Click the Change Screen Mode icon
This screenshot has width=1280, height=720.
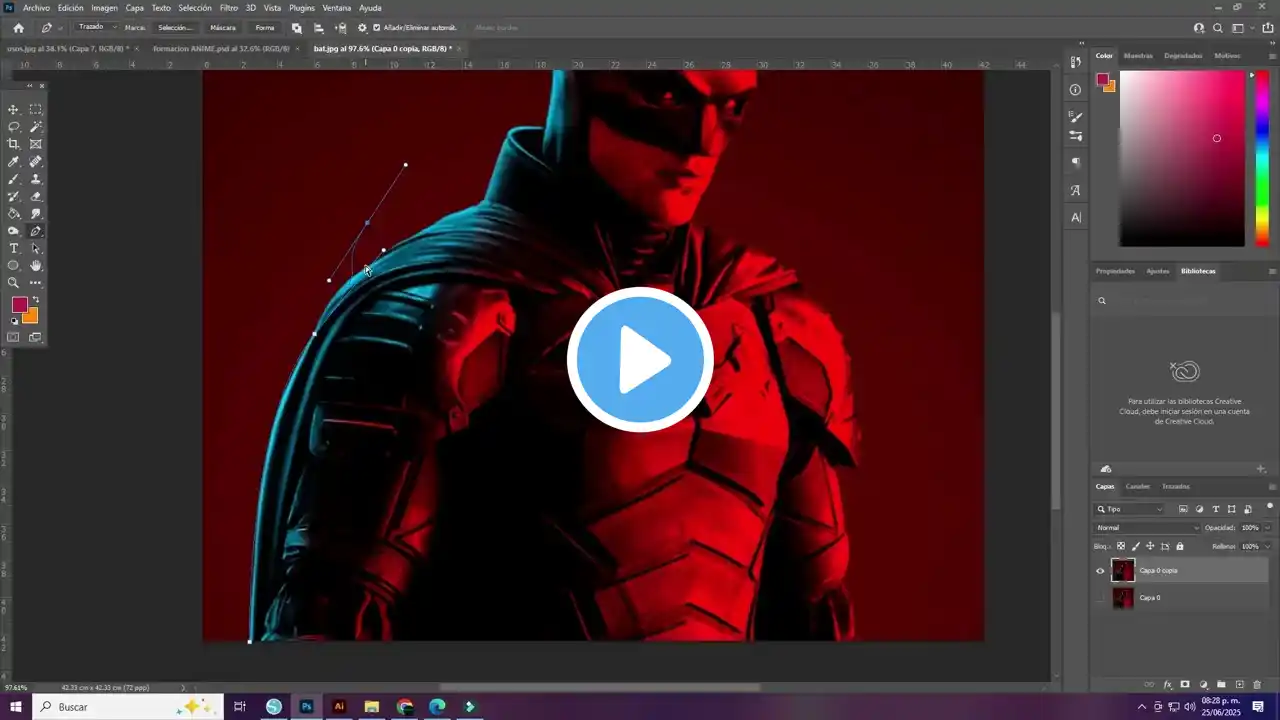(36, 337)
